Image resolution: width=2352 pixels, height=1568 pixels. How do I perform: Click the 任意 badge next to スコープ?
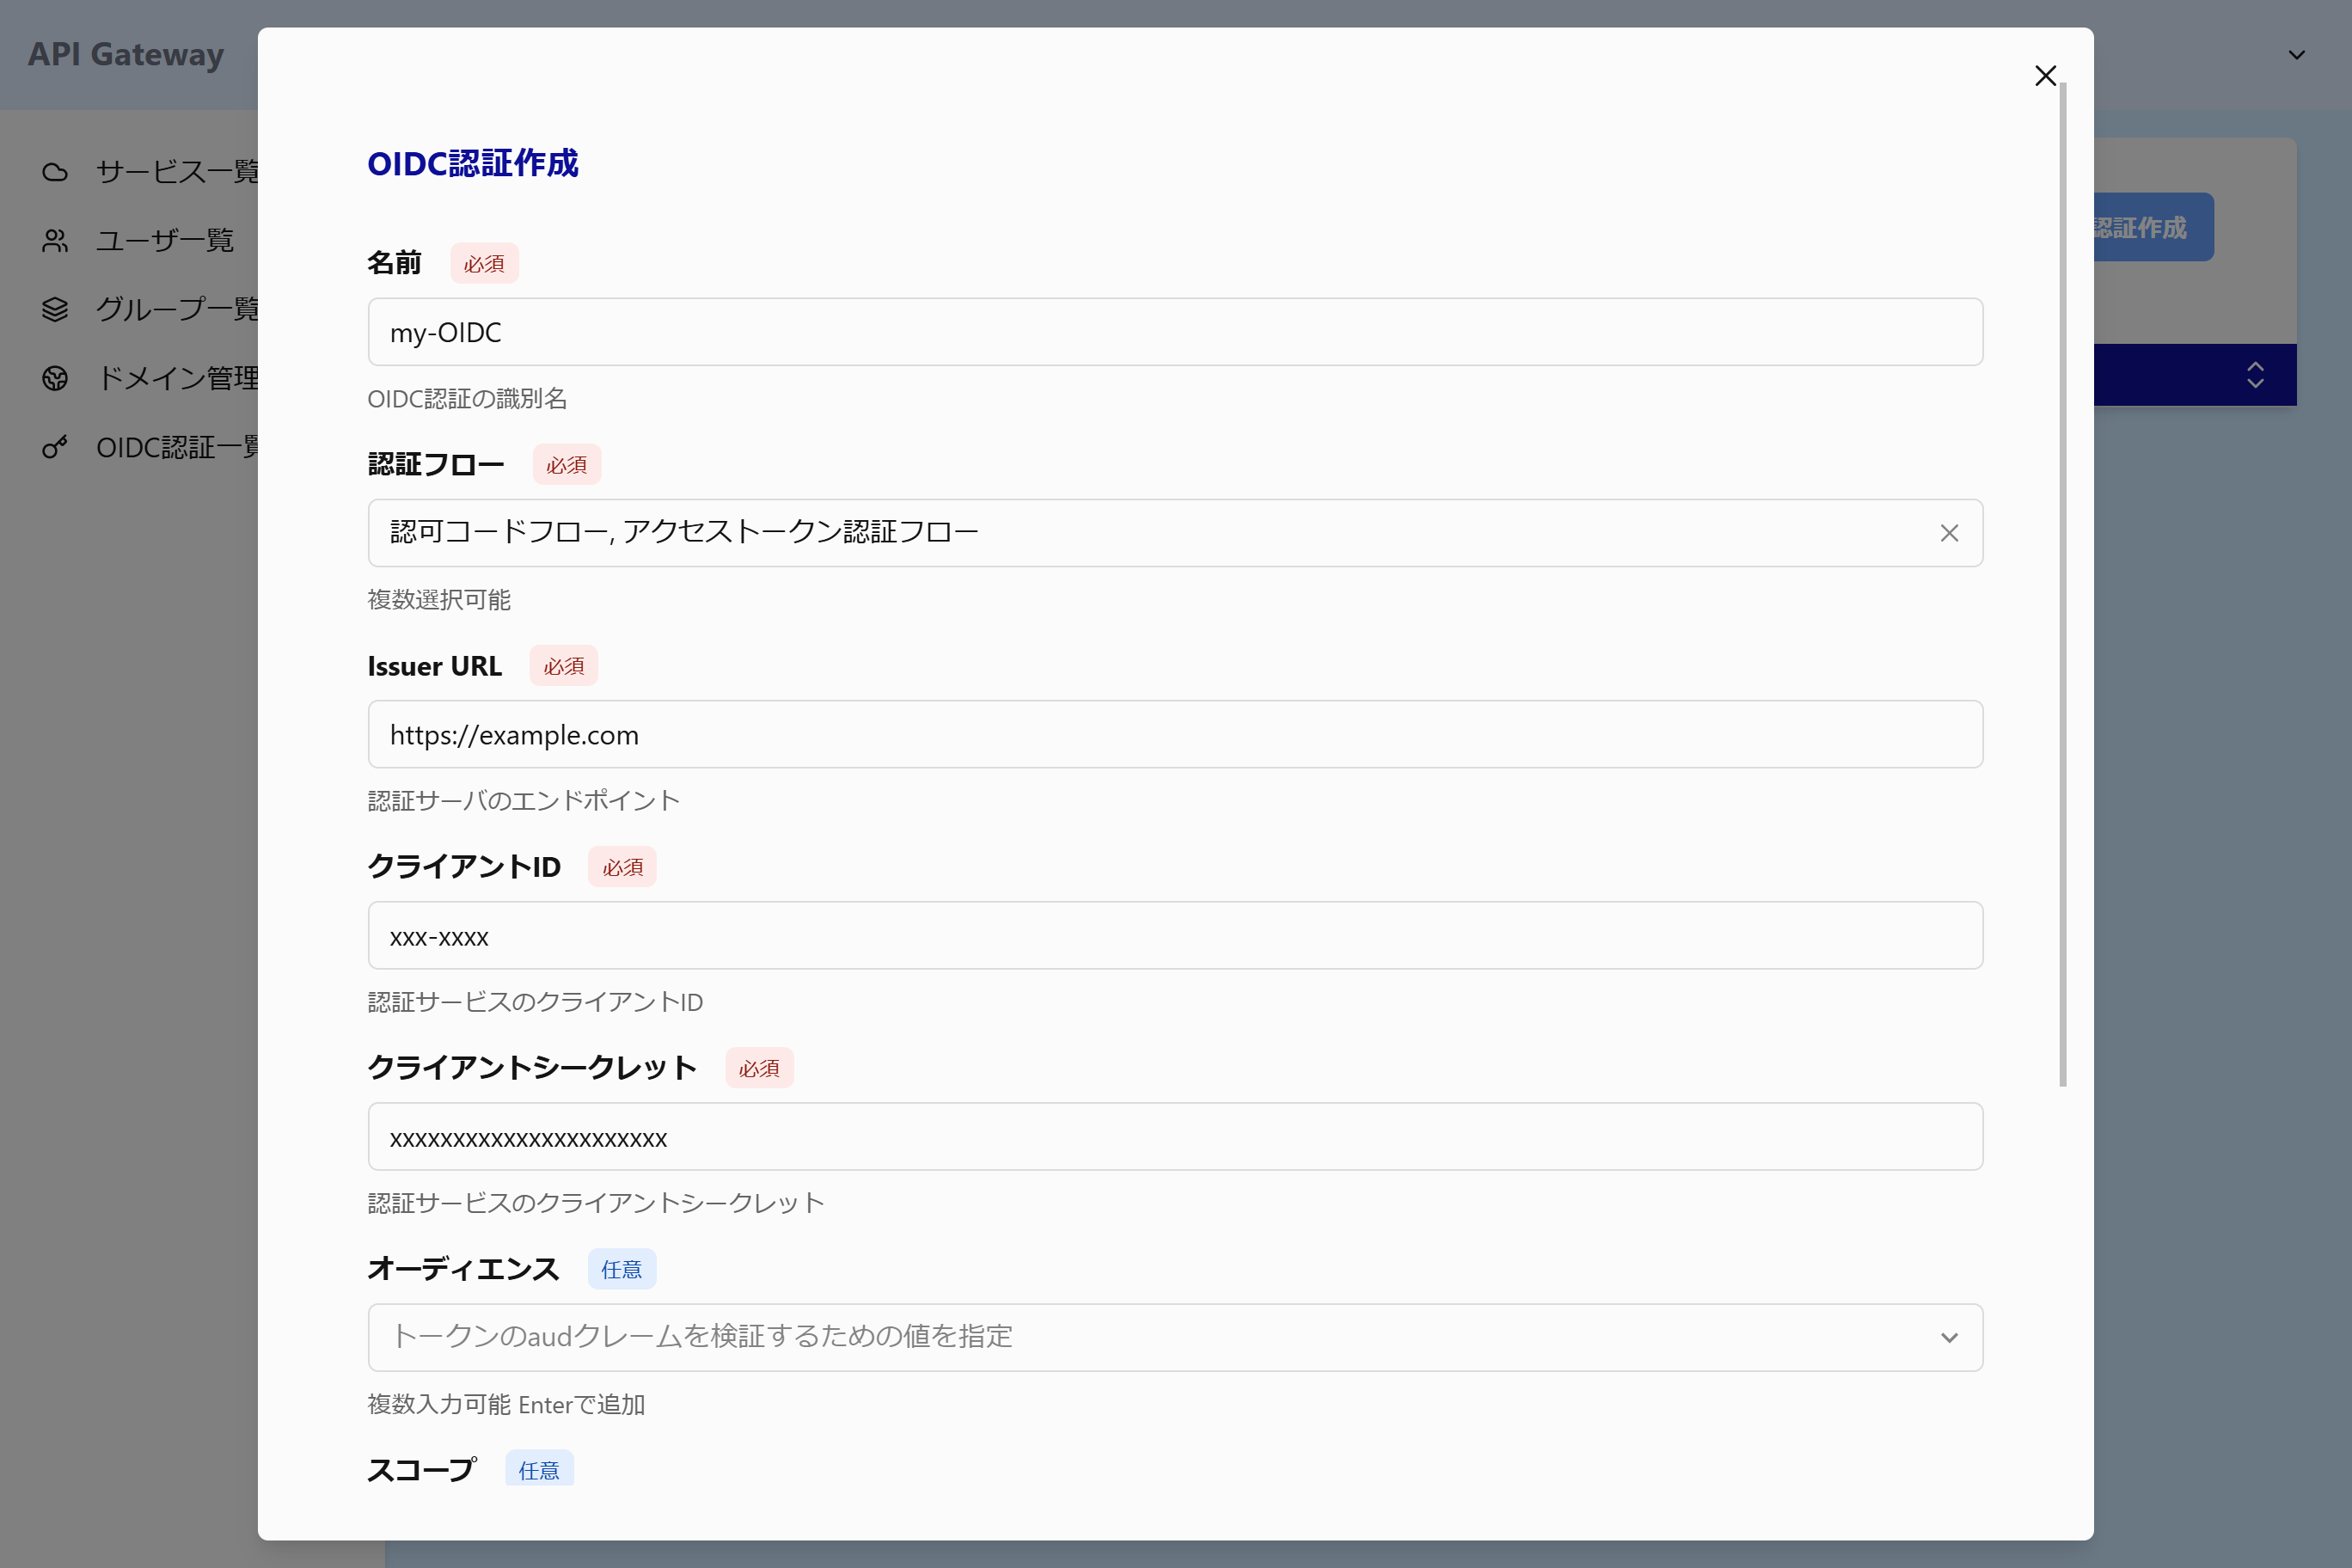[539, 1468]
